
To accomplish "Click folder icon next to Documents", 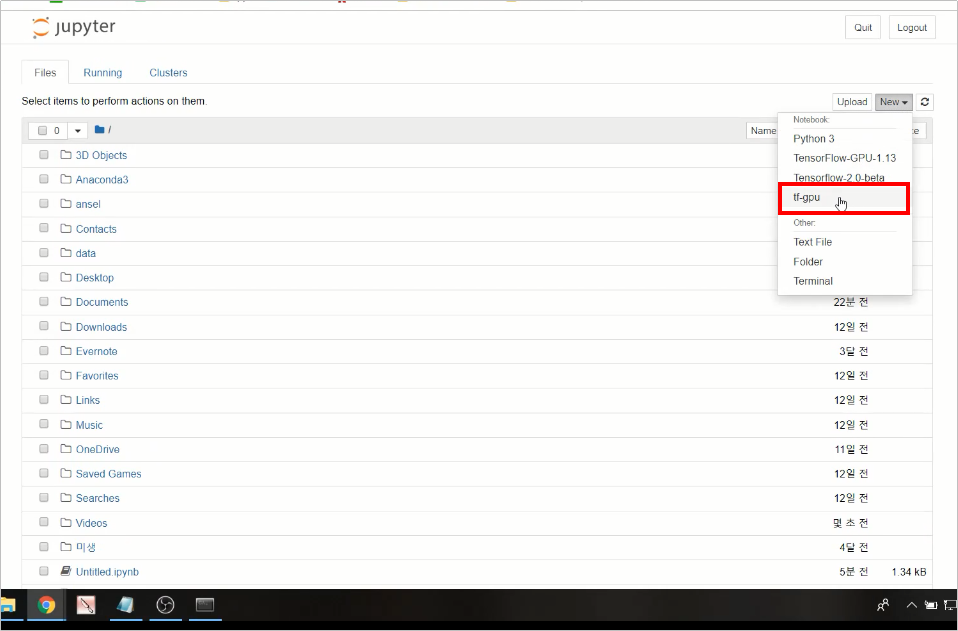I will 66,302.
